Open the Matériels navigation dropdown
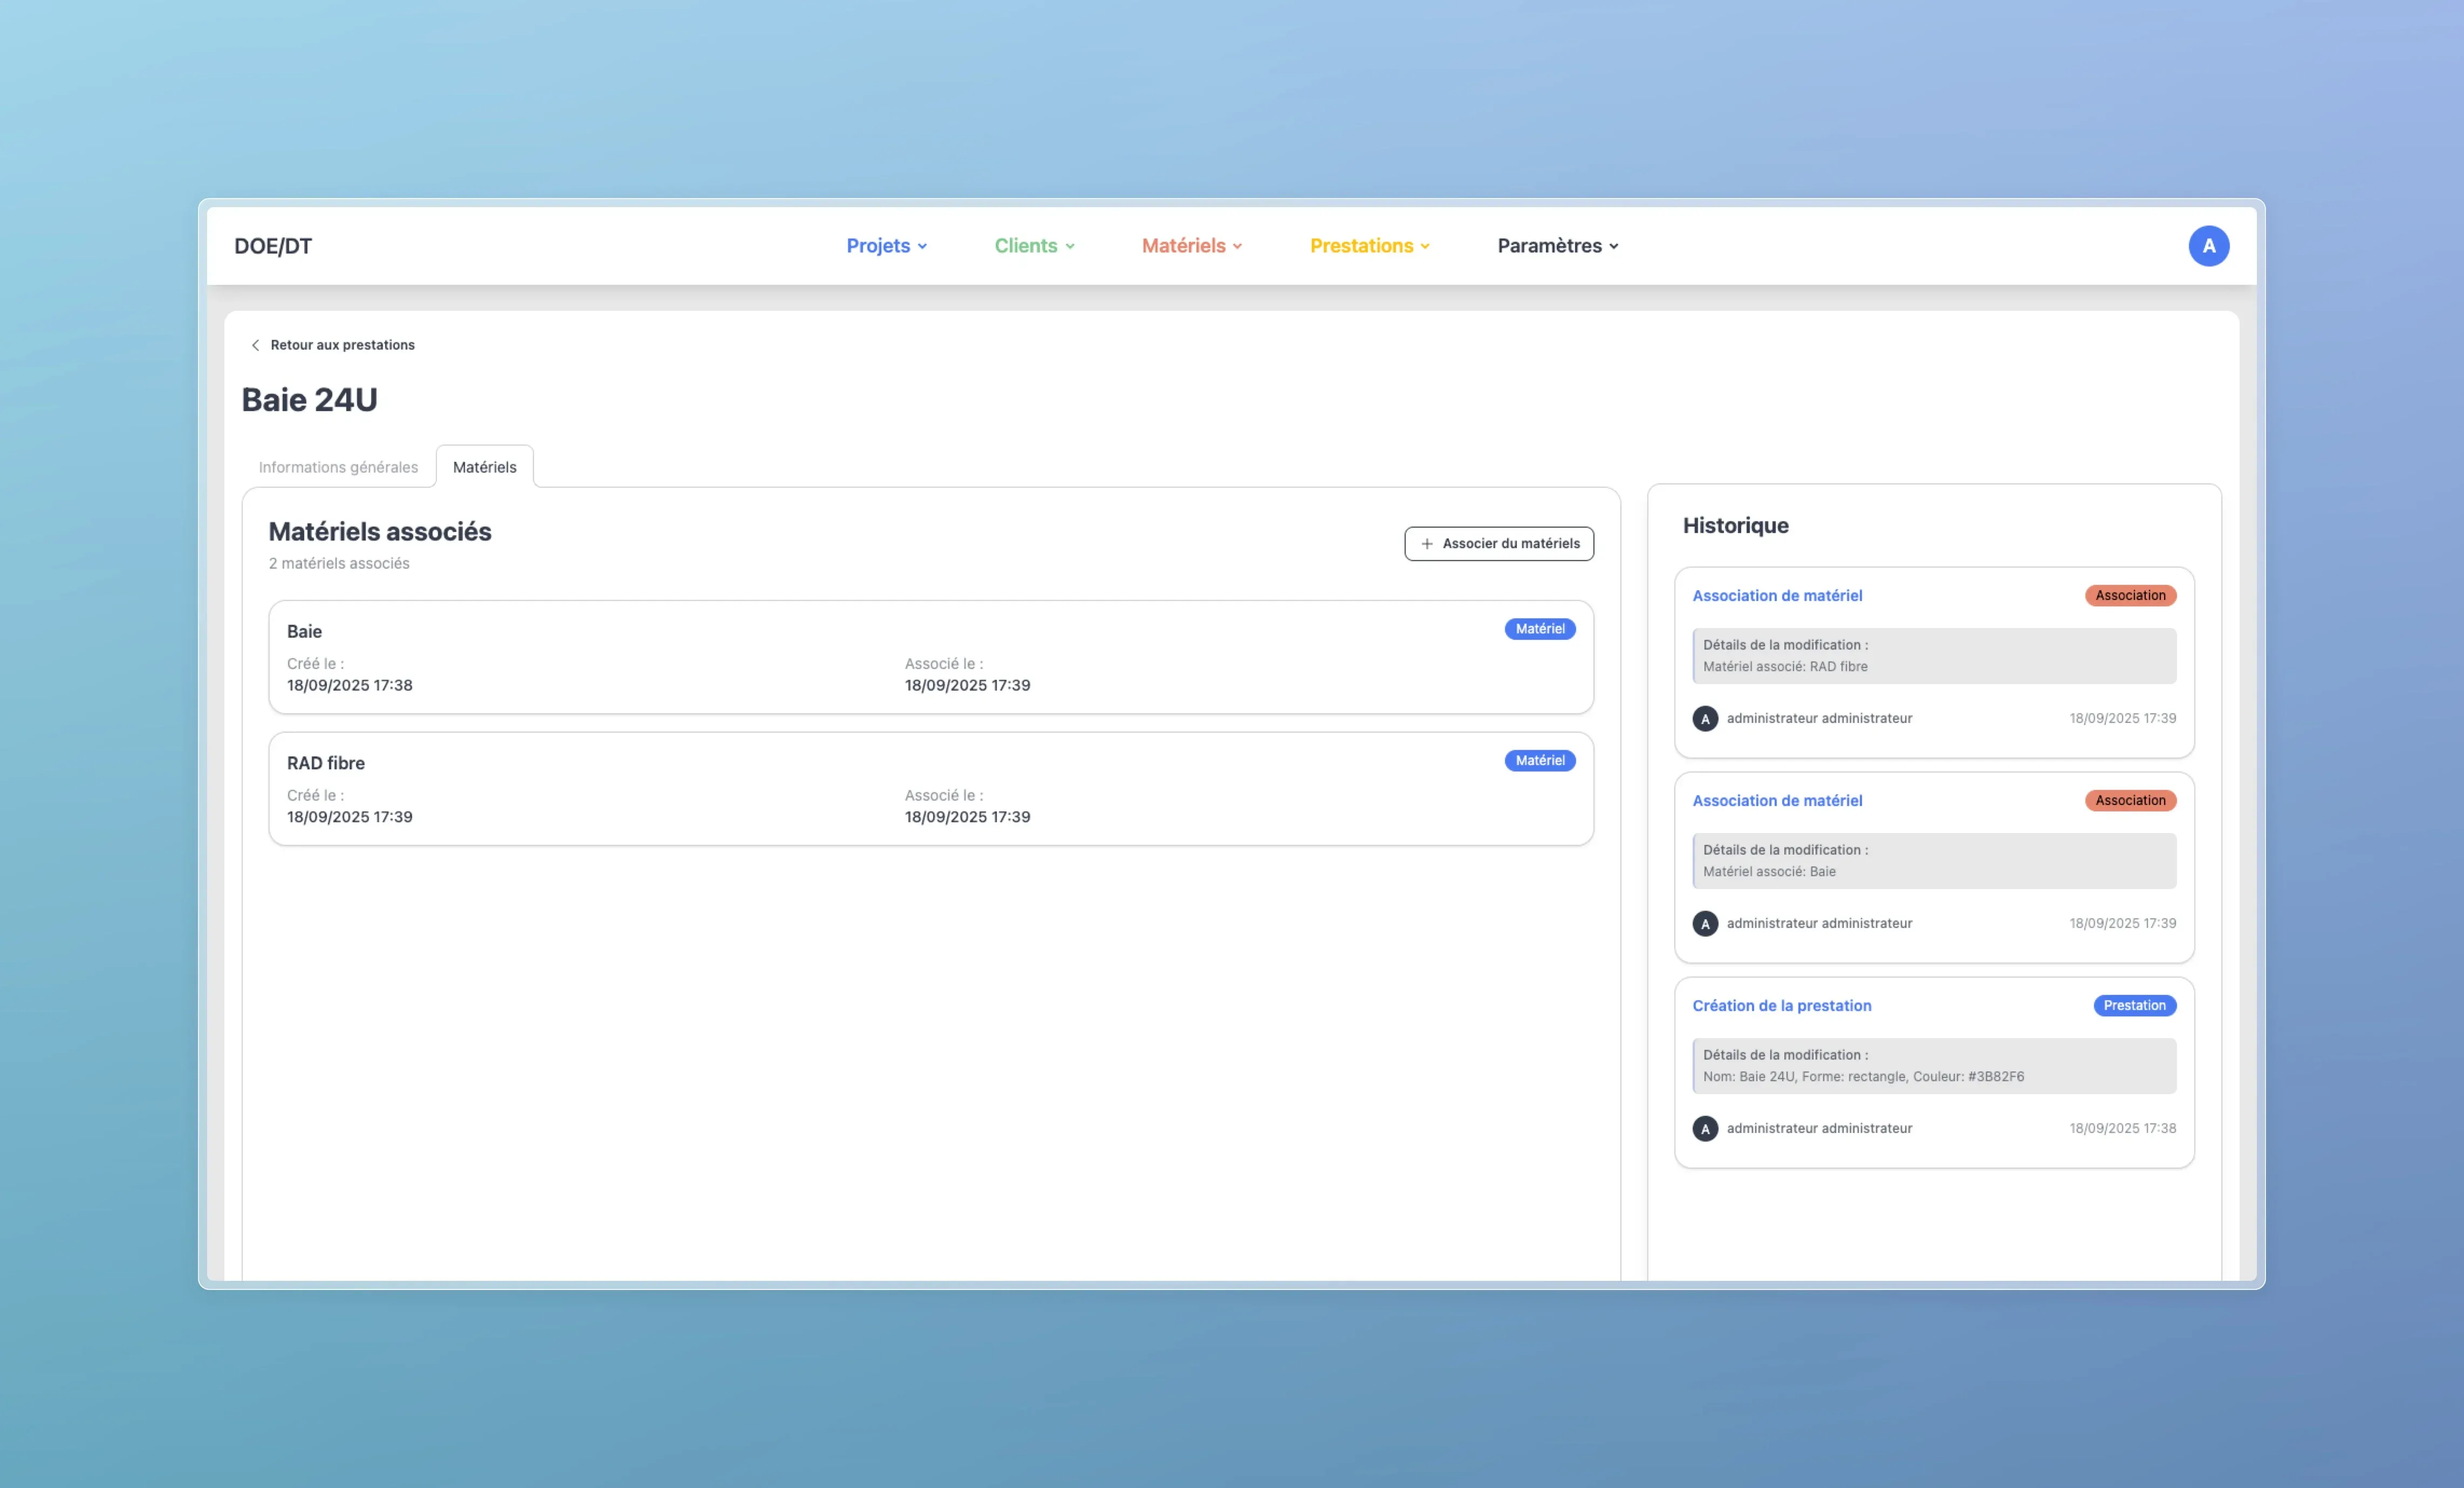 (x=1191, y=246)
